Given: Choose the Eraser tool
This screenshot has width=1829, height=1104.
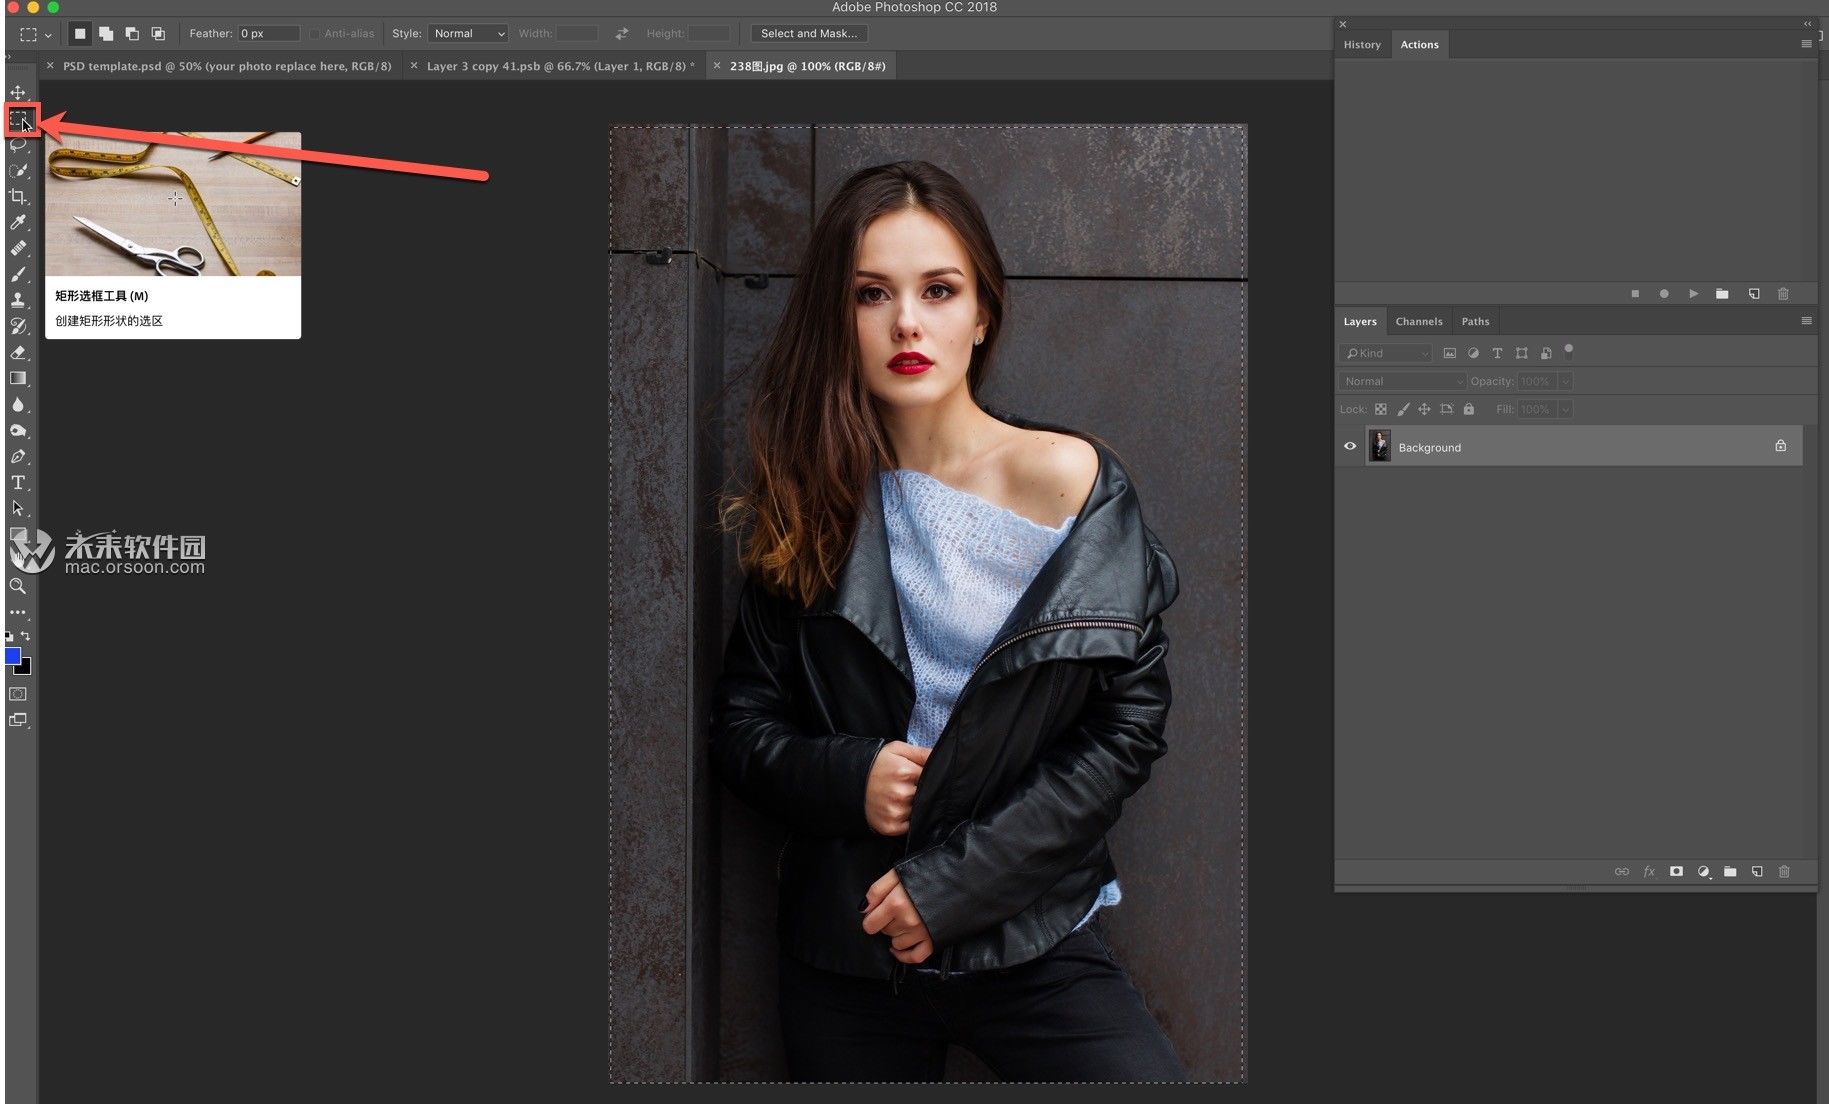Looking at the screenshot, I should (18, 352).
